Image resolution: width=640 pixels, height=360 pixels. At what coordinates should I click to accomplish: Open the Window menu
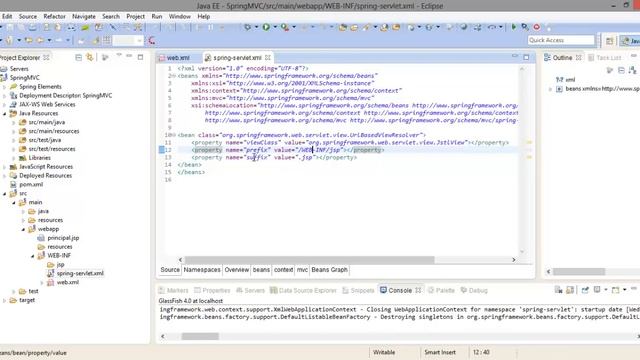(180, 16)
